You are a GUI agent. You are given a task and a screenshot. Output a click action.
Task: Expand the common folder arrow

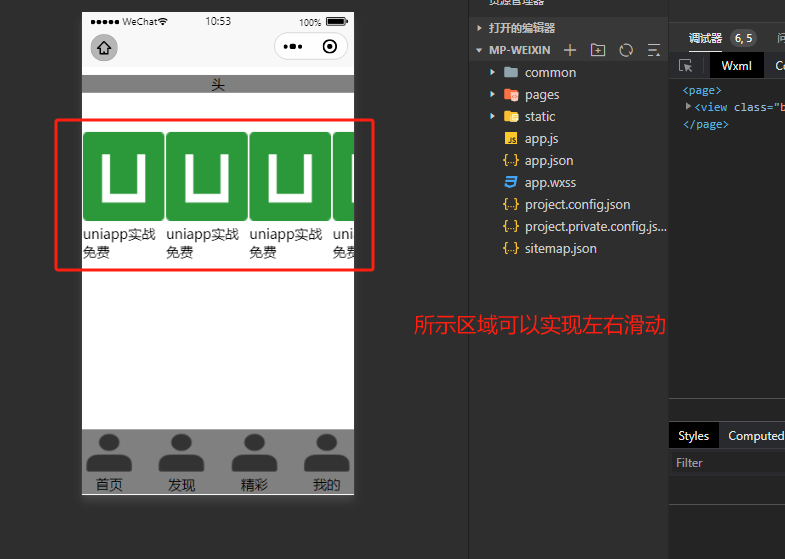492,73
